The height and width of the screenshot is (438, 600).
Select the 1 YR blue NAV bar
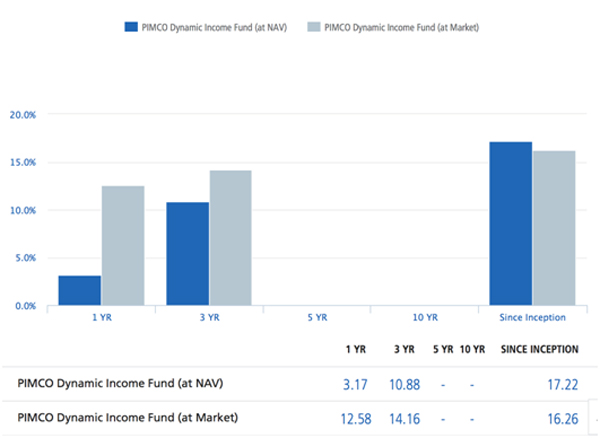coord(80,290)
